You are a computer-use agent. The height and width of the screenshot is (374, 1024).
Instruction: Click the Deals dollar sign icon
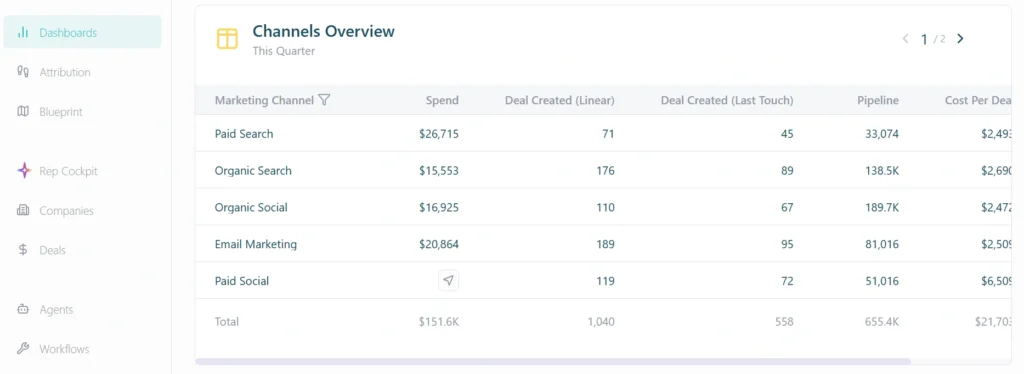tap(23, 250)
